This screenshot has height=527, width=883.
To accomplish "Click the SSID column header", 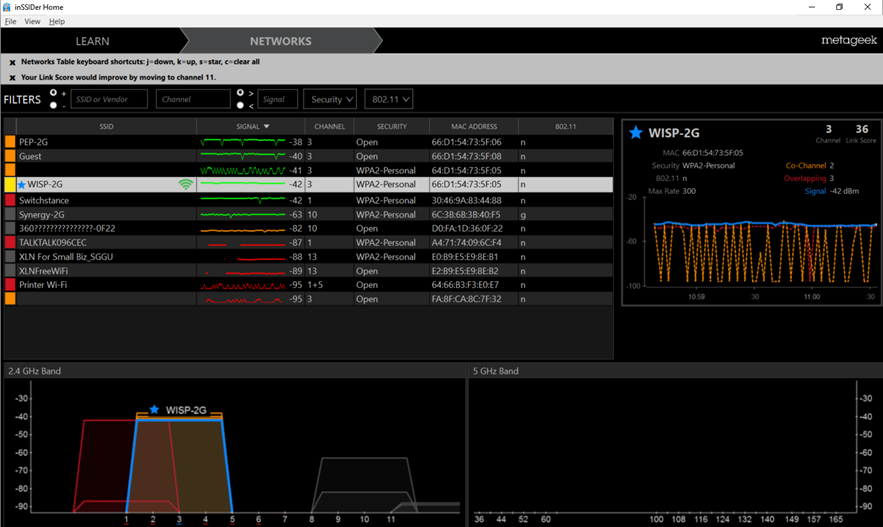I will [x=106, y=127].
